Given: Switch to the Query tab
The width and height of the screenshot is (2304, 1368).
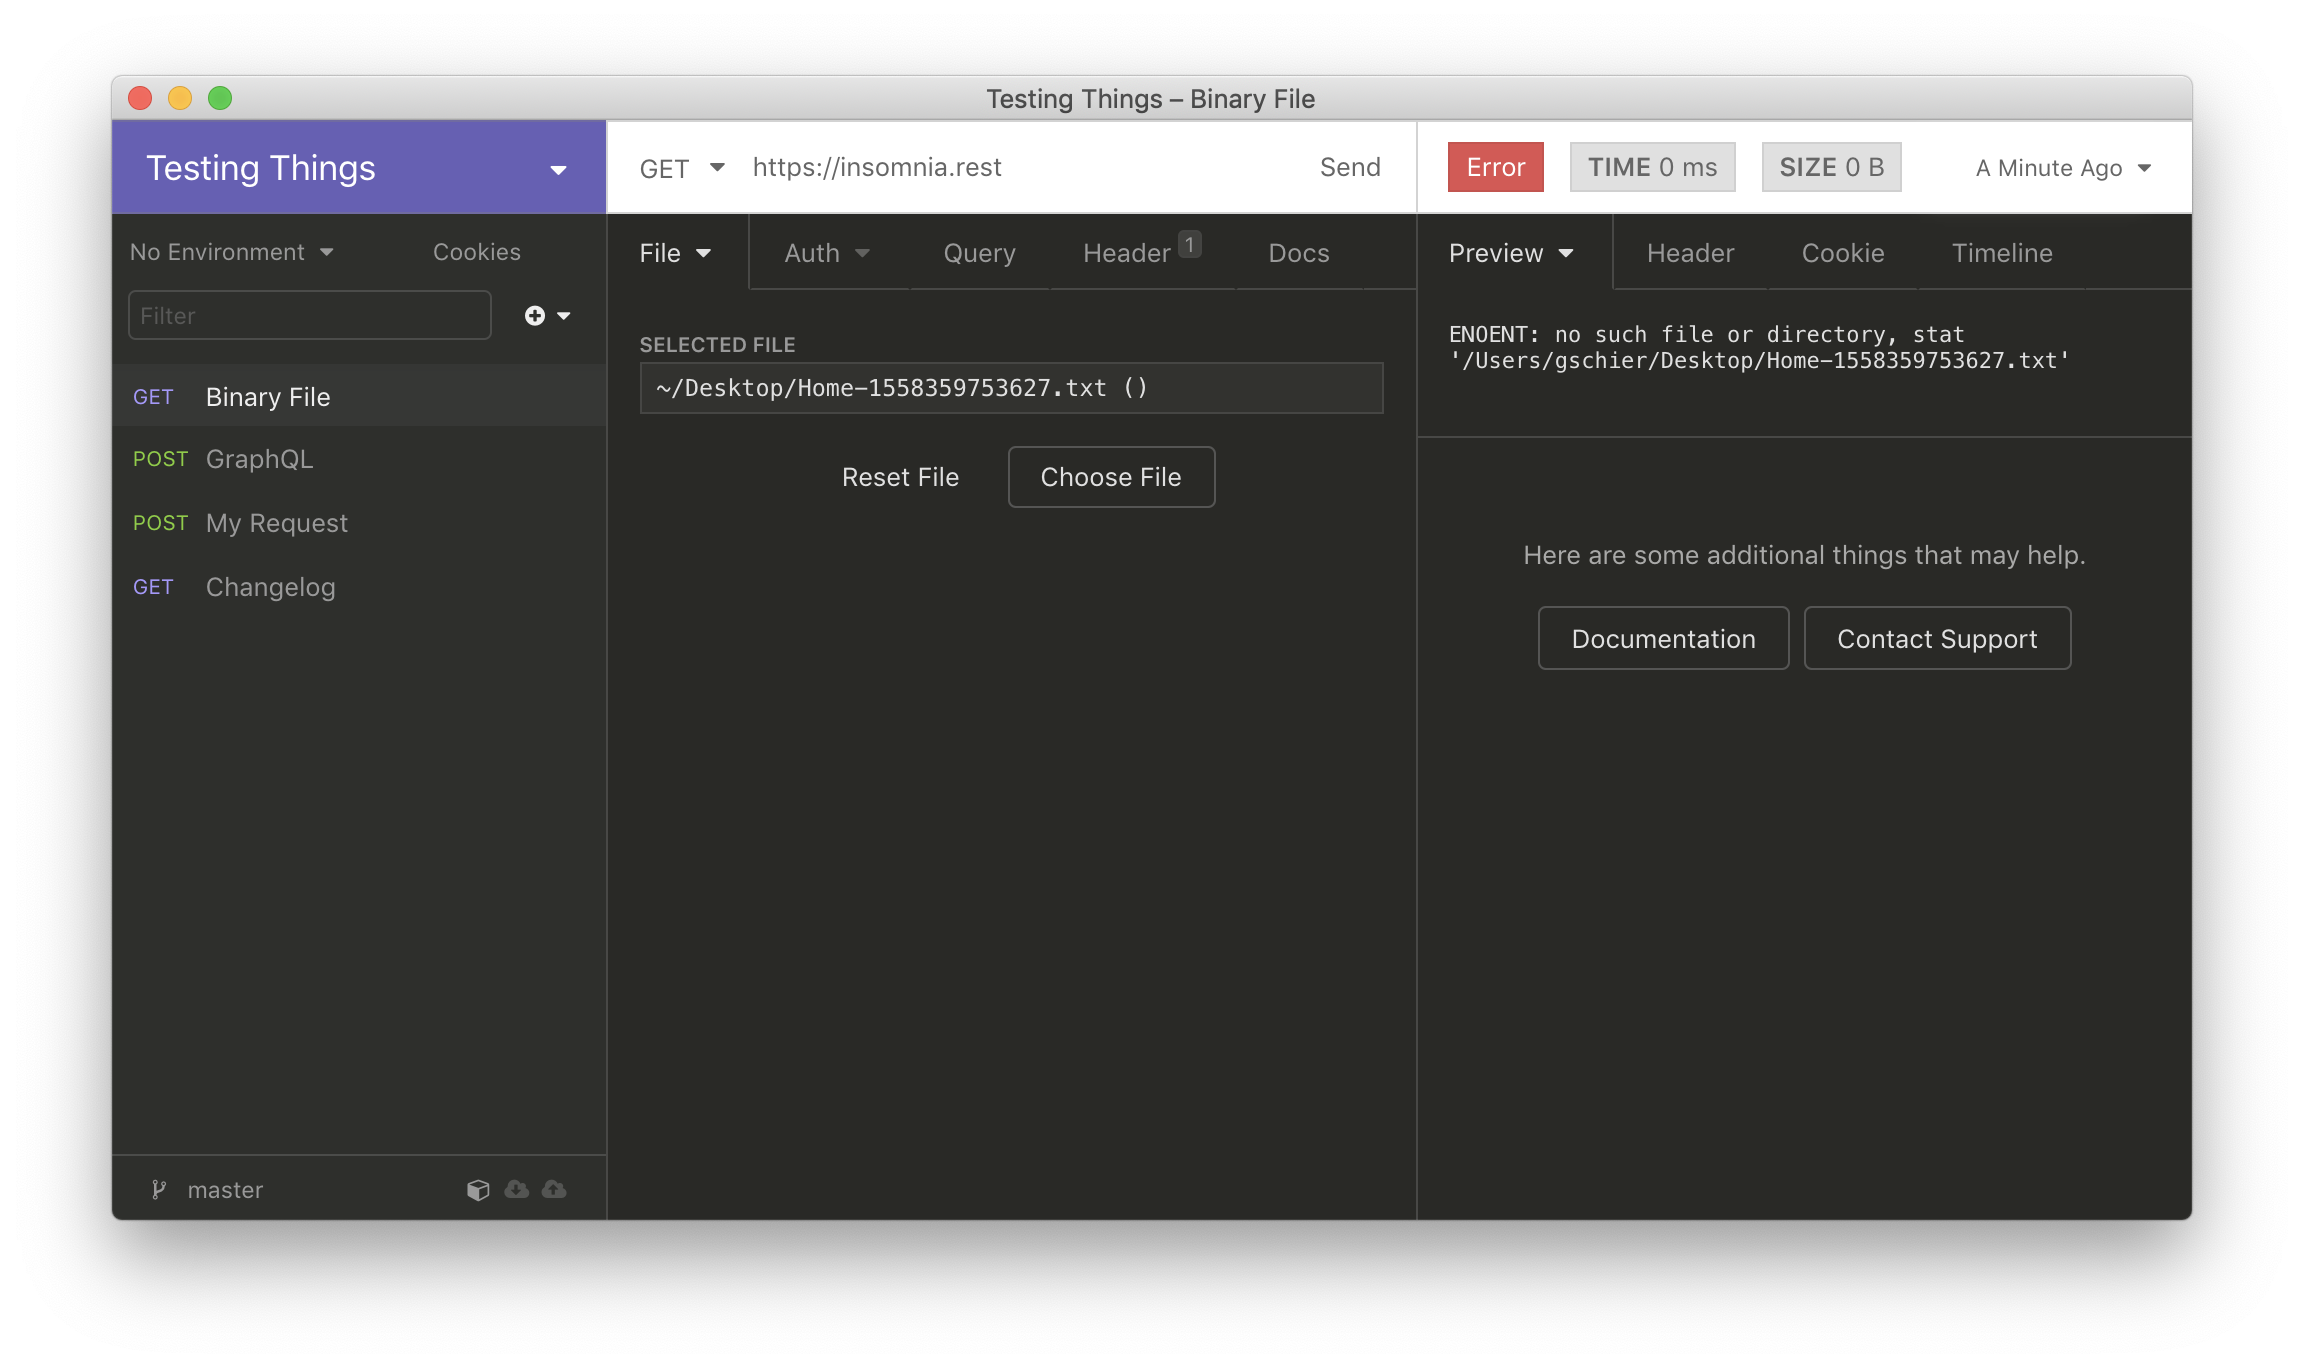Looking at the screenshot, I should click(978, 253).
